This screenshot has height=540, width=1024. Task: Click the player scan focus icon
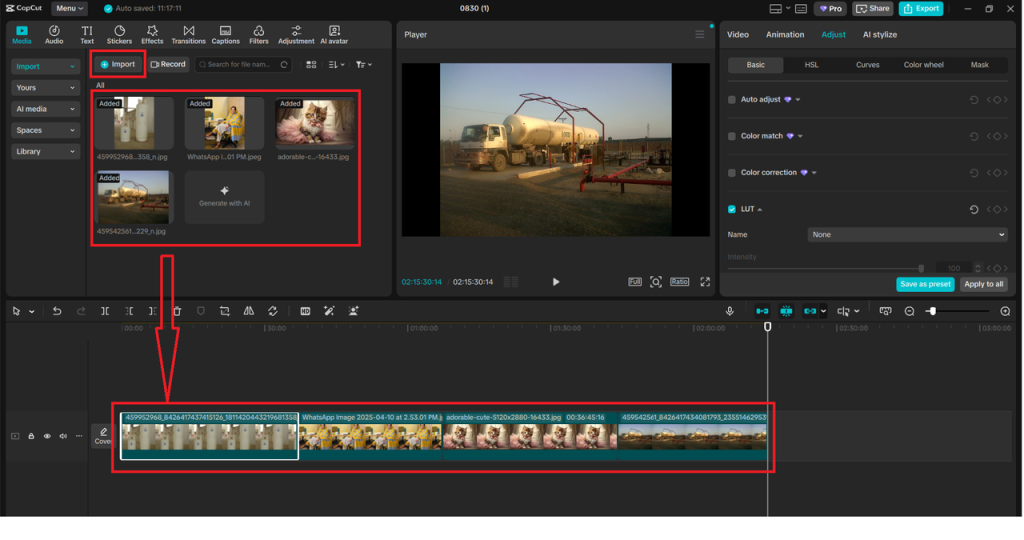[x=656, y=282]
